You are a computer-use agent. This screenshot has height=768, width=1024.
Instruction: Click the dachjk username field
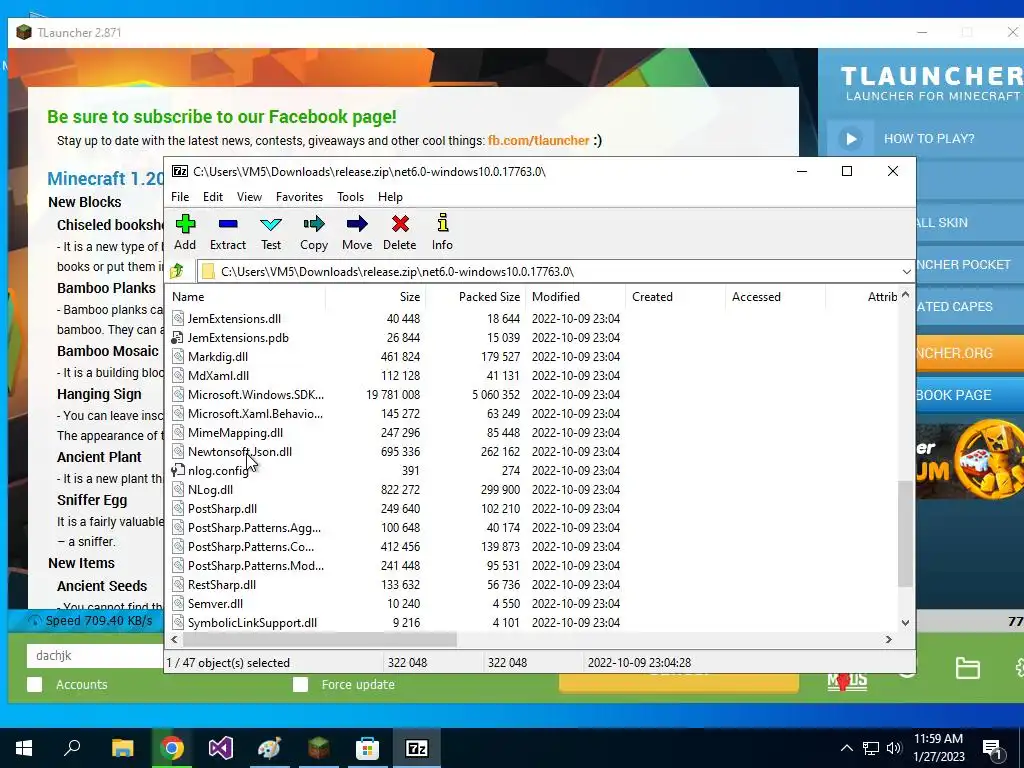pyautogui.click(x=95, y=655)
